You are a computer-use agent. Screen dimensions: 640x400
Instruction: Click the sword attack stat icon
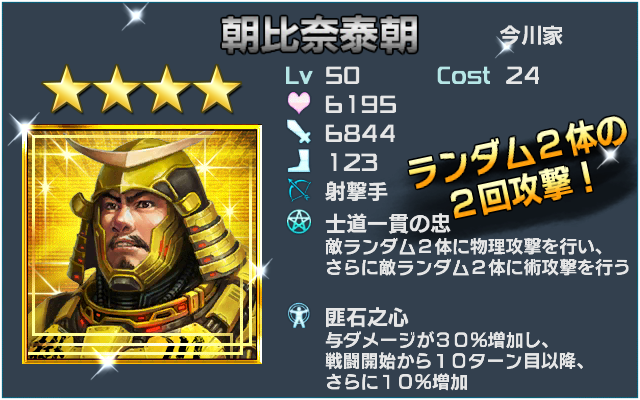point(299,131)
